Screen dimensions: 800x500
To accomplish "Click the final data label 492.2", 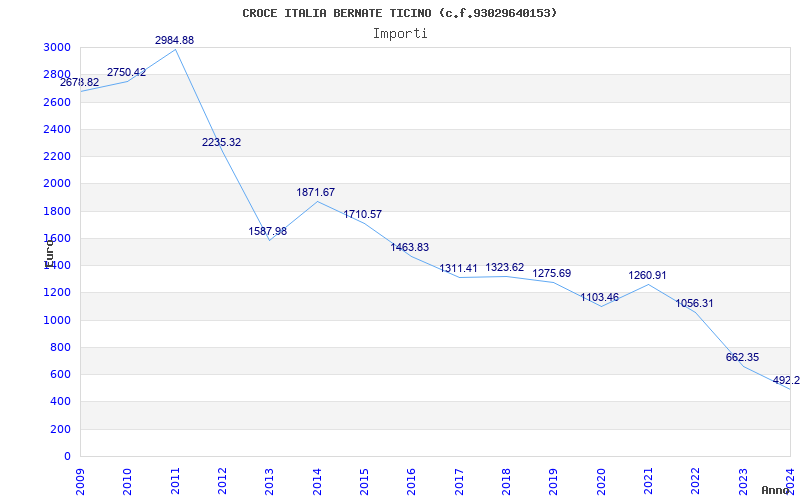I will pyautogui.click(x=786, y=380).
